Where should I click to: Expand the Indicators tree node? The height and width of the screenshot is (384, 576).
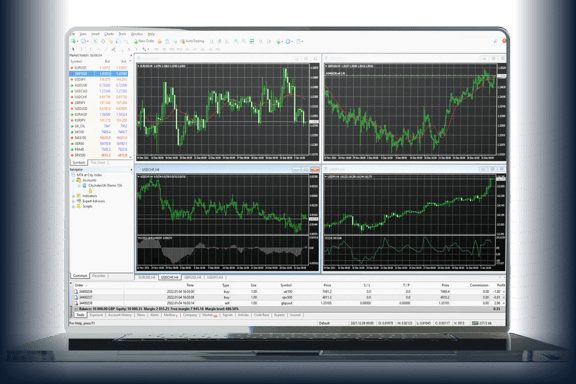pos(73,196)
